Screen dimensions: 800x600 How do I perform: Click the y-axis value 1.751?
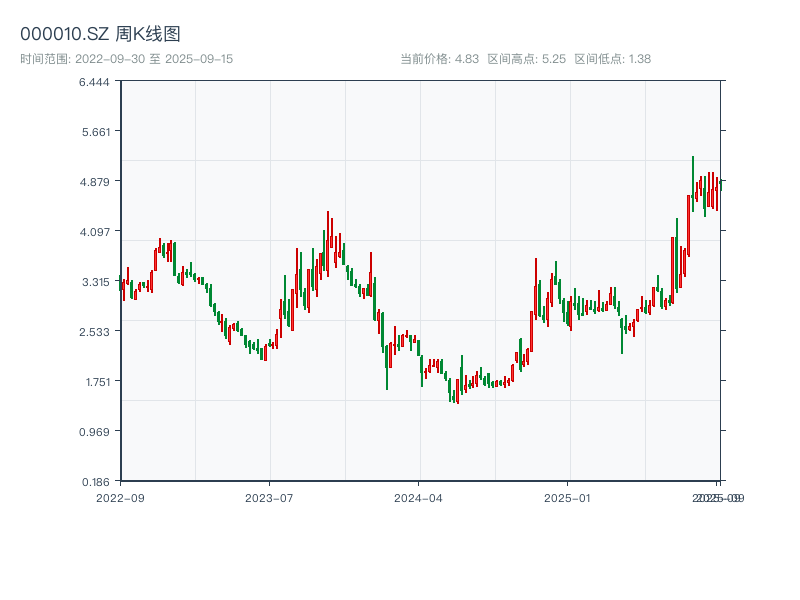[x=97, y=382]
